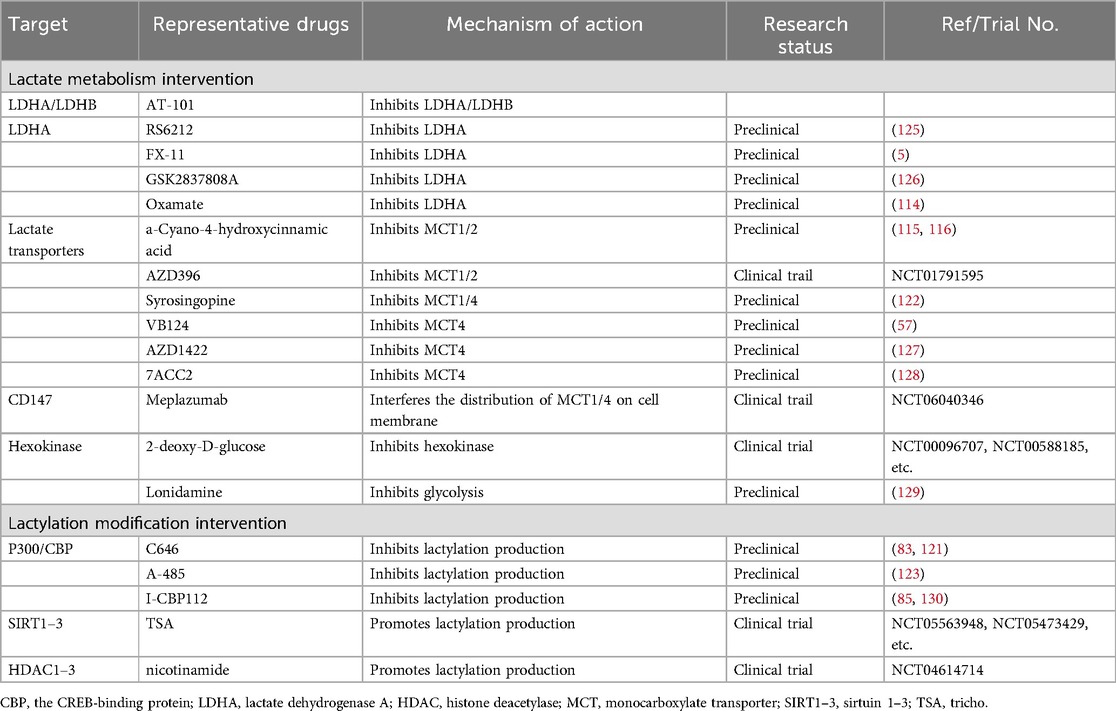Select the nicotinamide drug cell
Image resolution: width=1116 pixels, height=711 pixels.
pyautogui.click(x=251, y=670)
